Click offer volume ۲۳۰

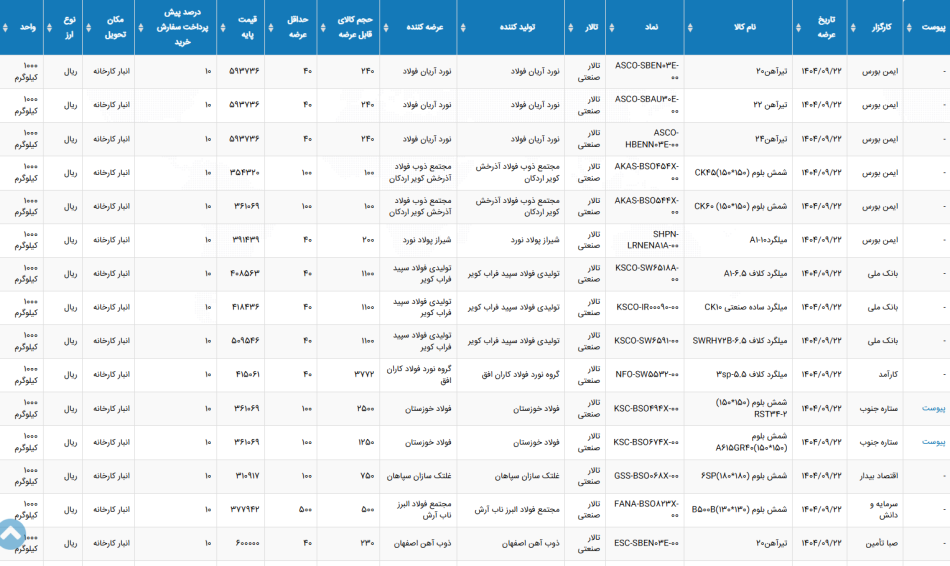pyautogui.click(x=368, y=543)
